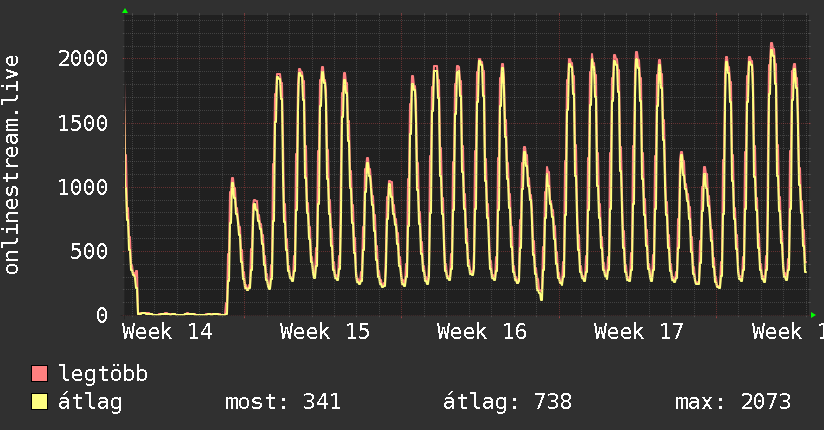
Task: Click the Week 16 axis label
Action: click(481, 332)
